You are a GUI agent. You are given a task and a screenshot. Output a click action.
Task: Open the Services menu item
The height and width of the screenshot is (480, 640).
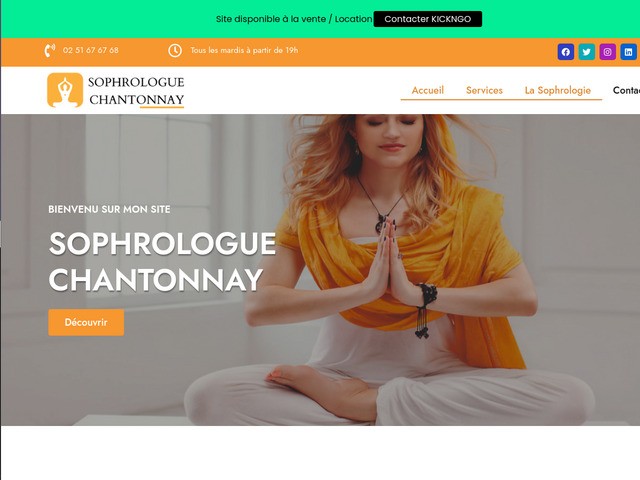[484, 90]
